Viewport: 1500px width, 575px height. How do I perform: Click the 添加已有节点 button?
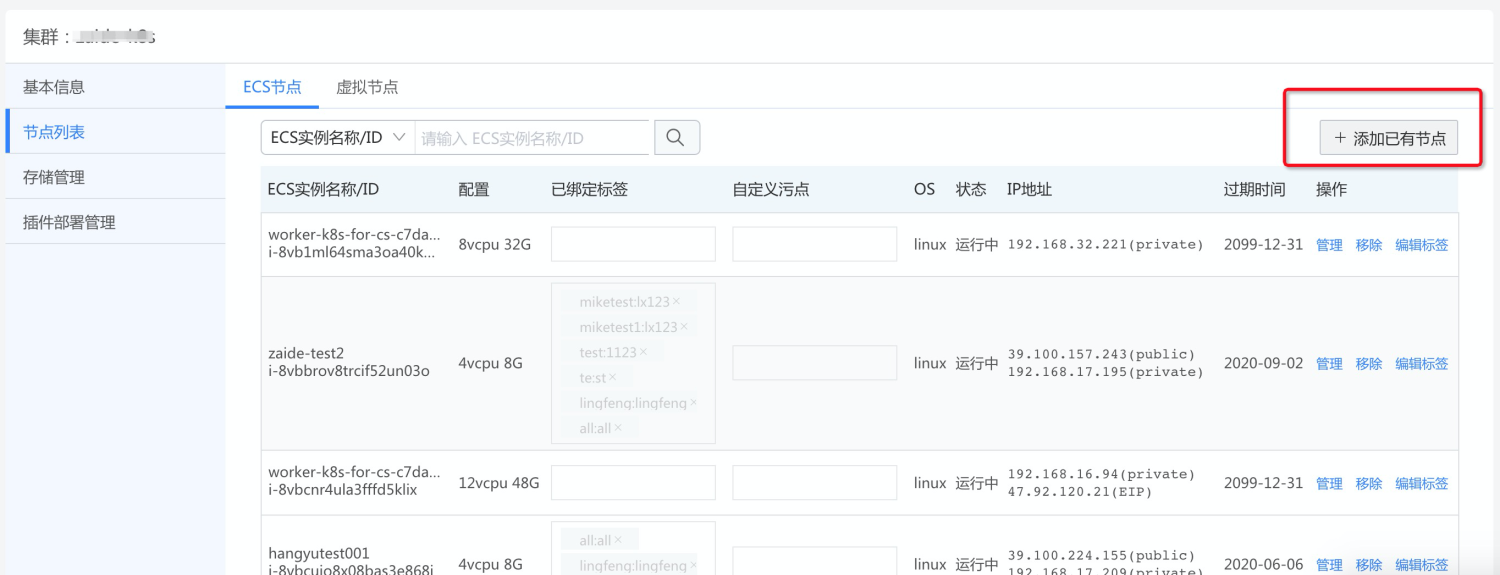(1389, 138)
